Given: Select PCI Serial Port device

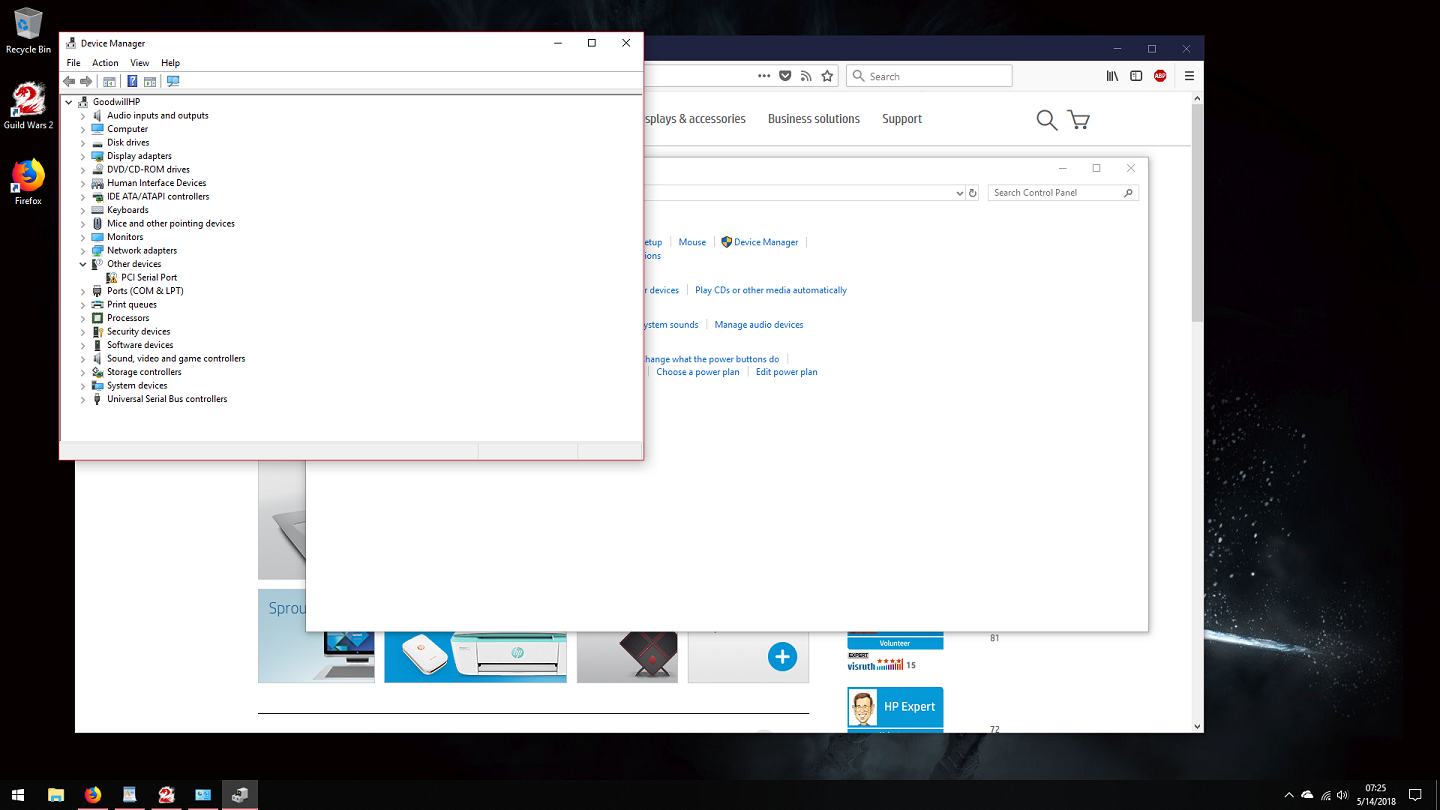Looking at the screenshot, I should point(149,278).
